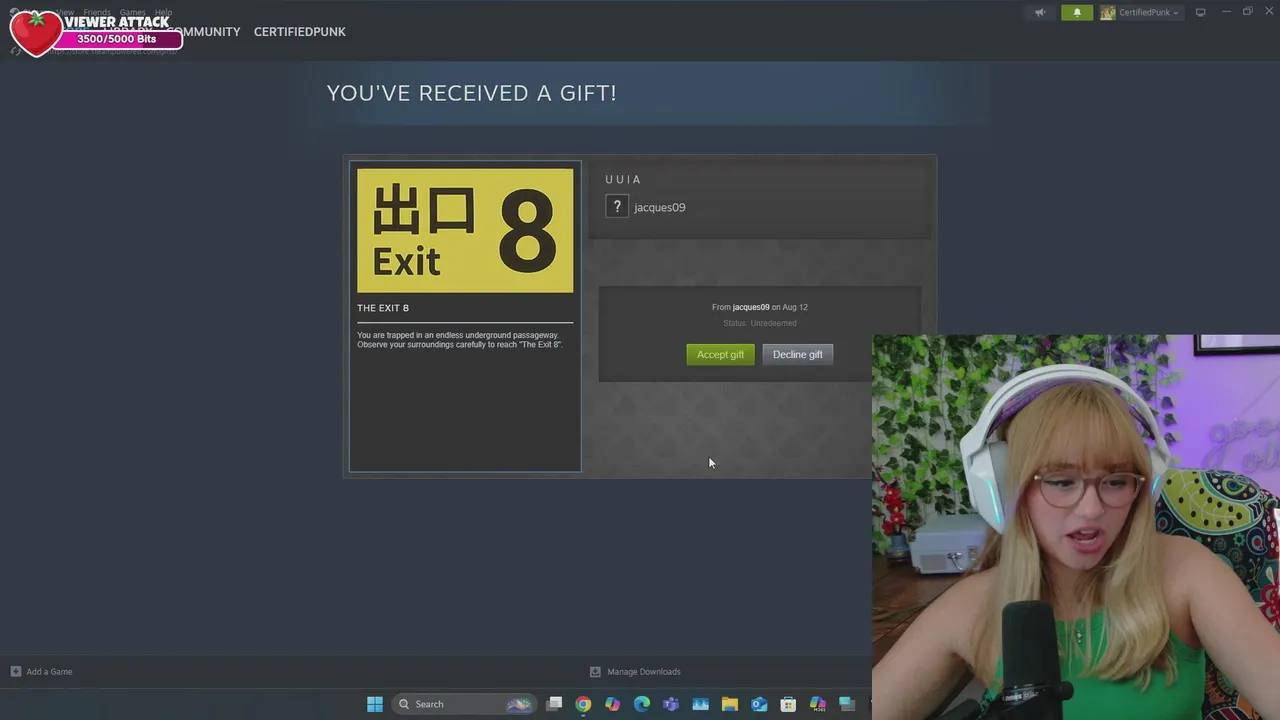Viewport: 1280px width, 720px height.
Task: Open Outlook from the taskbar
Action: pos(759,704)
